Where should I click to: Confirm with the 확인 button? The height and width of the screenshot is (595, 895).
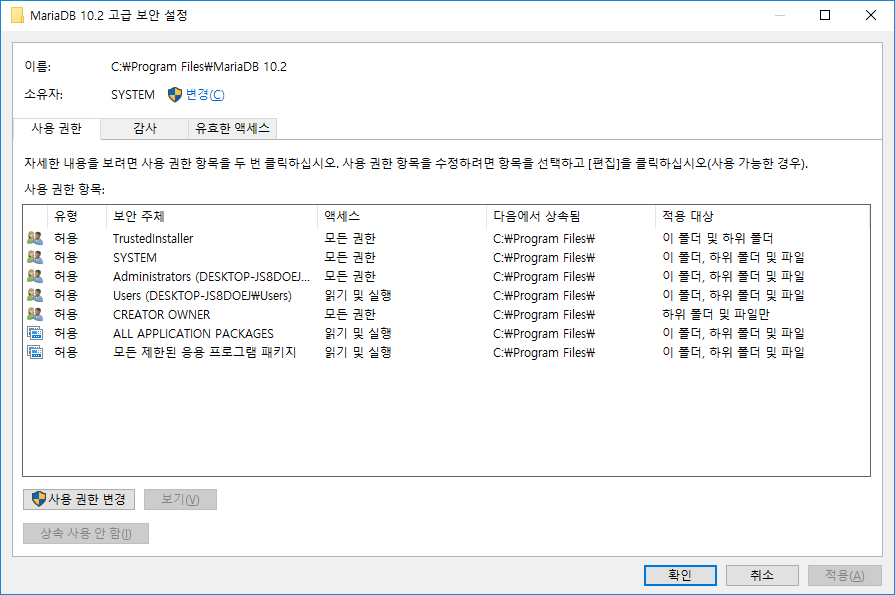[x=680, y=575]
